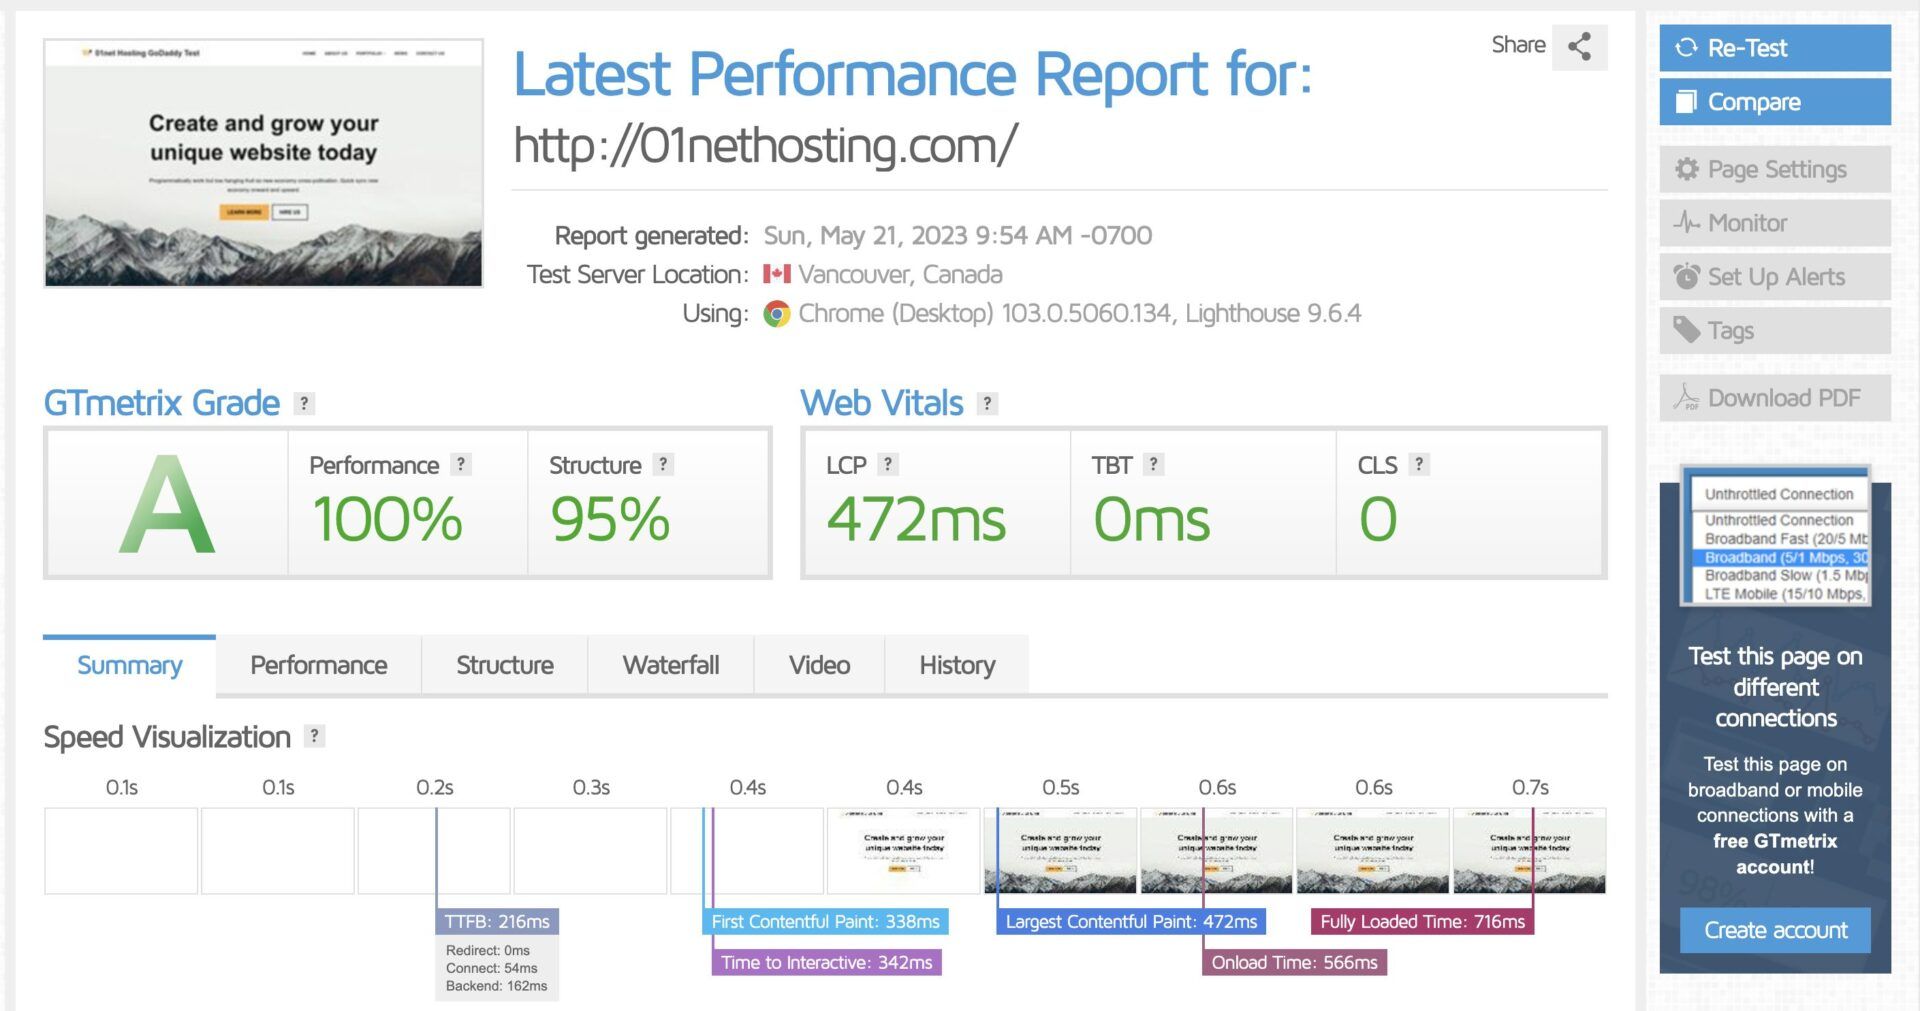Click the site screenshot thumbnail
This screenshot has height=1011, width=1920.
point(263,163)
